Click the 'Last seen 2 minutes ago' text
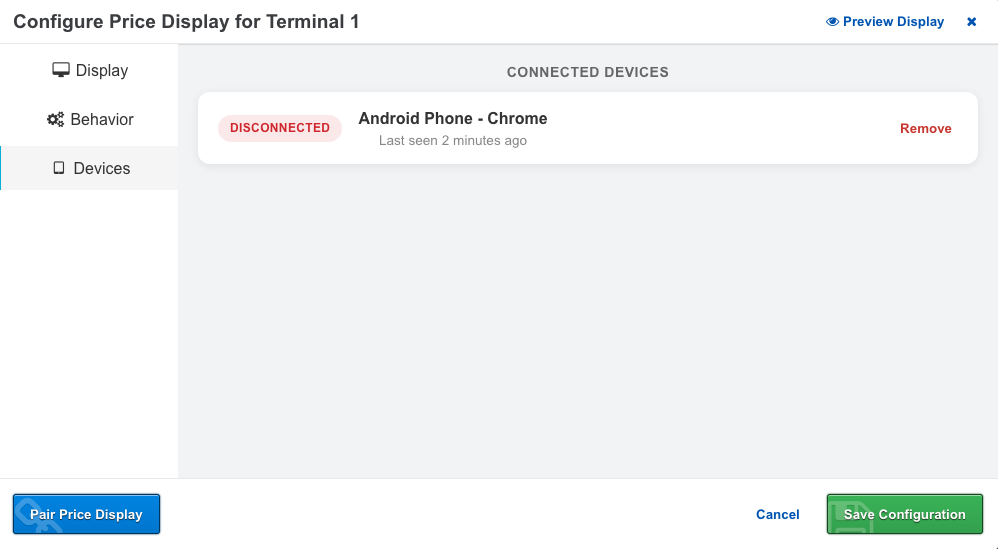 tap(452, 141)
